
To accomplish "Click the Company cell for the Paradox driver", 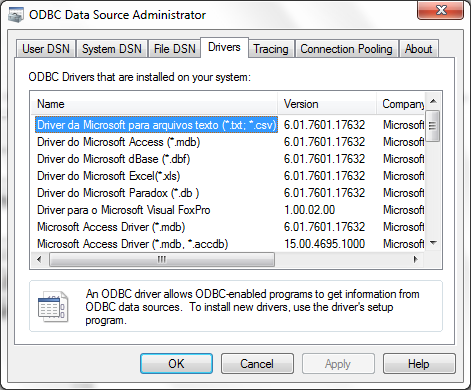I will click(404, 193).
